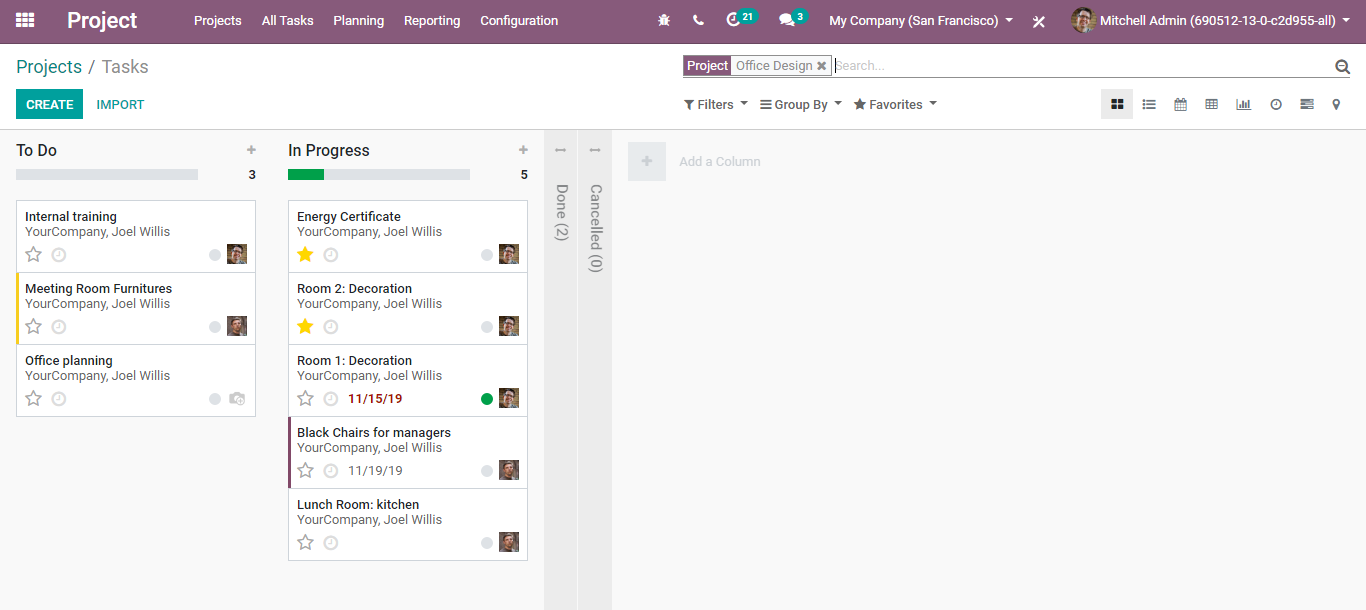Screen dimensions: 1366x610
Task: Open the debug bug icon
Action: (665, 20)
